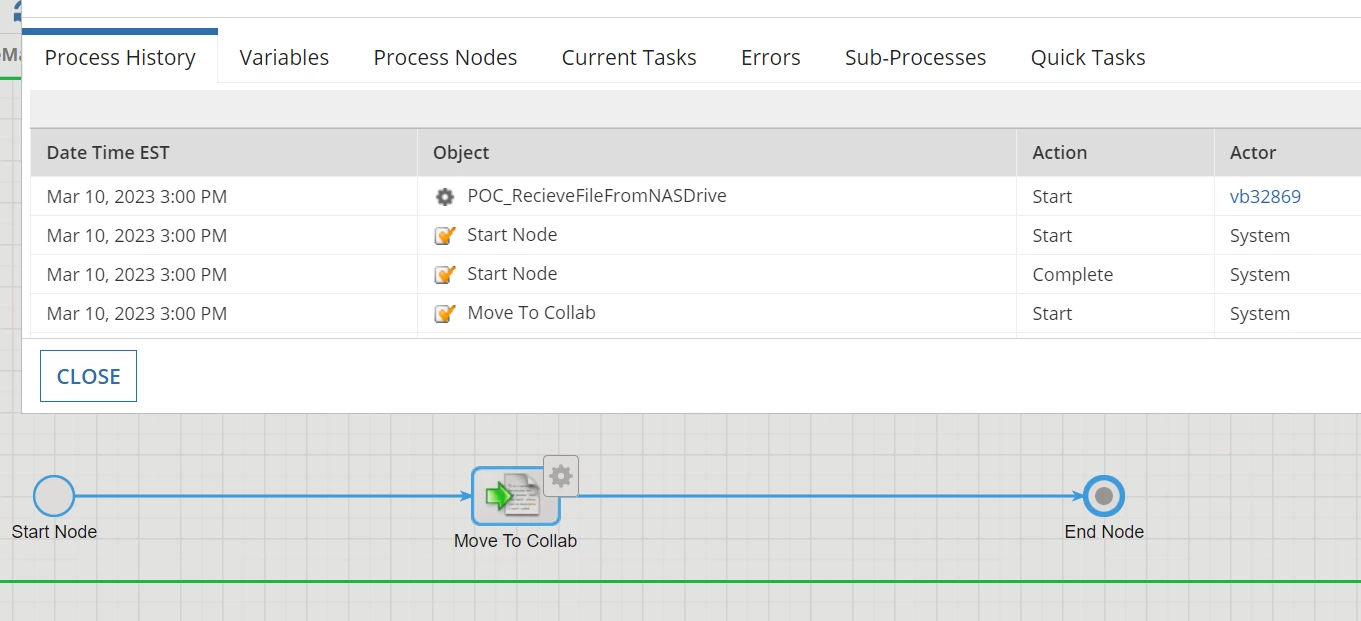The width and height of the screenshot is (1361, 621).
Task: Click the task icon beside Move To Collab row
Action: pos(445,314)
